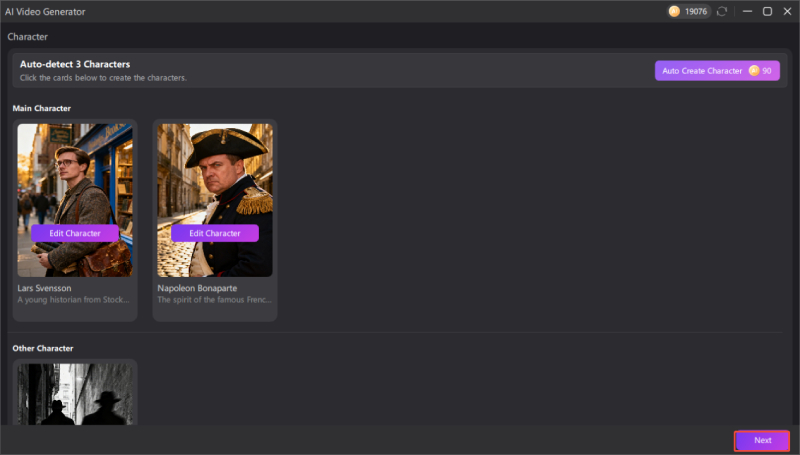Click the Other Character section heading

click(43, 348)
